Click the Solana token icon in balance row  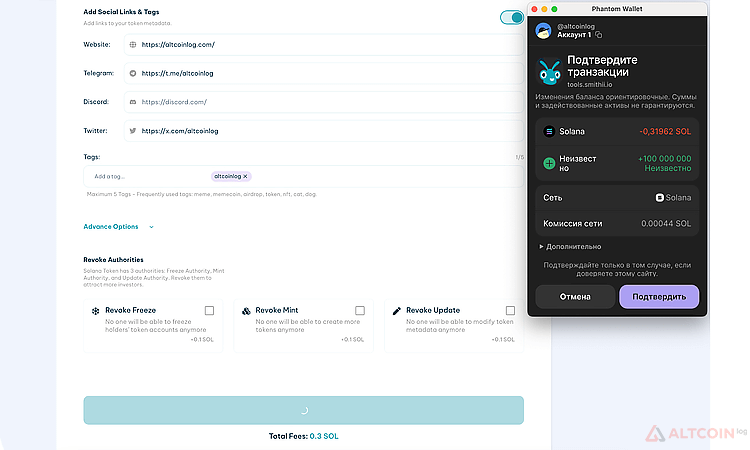[x=549, y=131]
